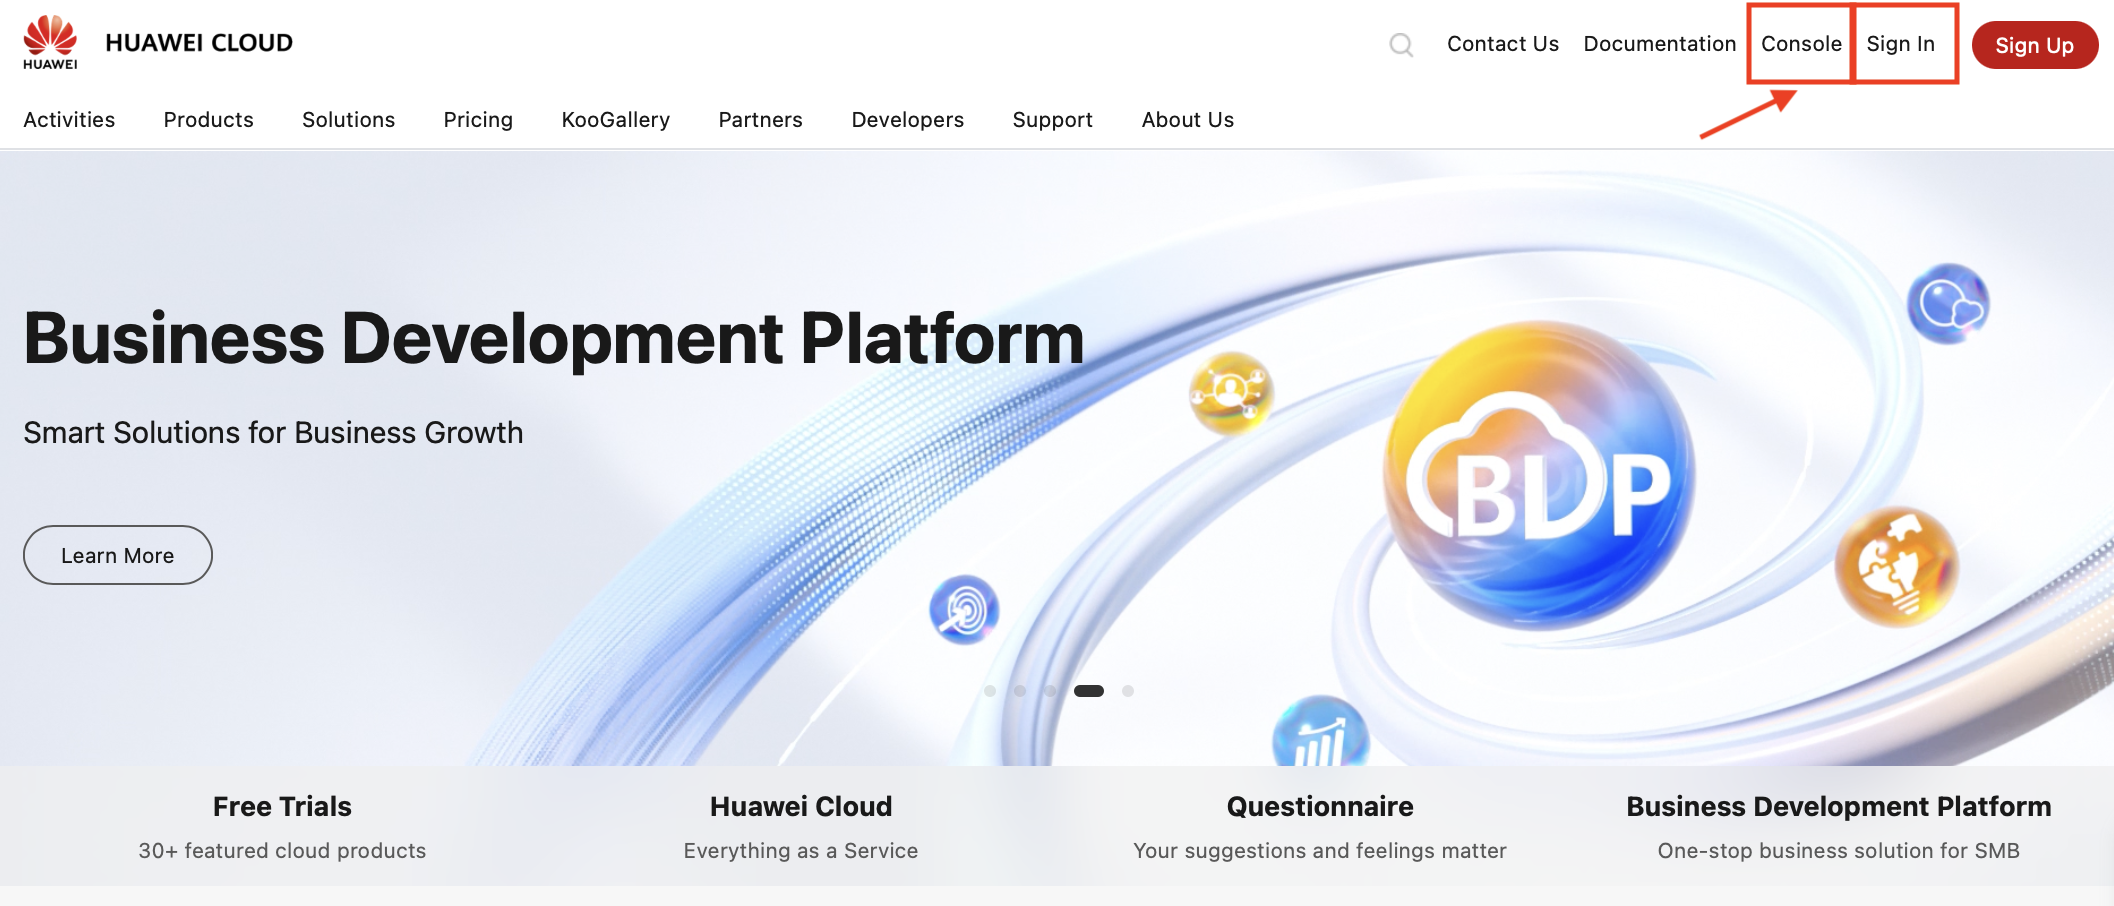Expand the Products menu
The height and width of the screenshot is (906, 2114).
click(x=208, y=120)
